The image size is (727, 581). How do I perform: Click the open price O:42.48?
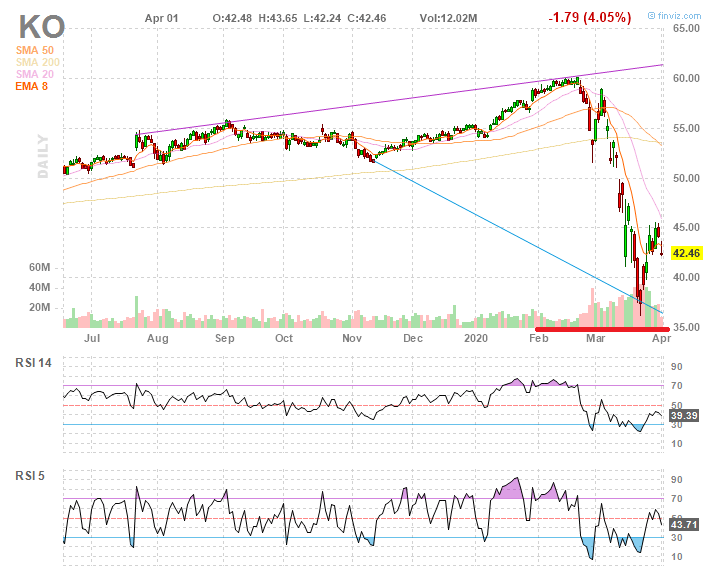click(232, 18)
